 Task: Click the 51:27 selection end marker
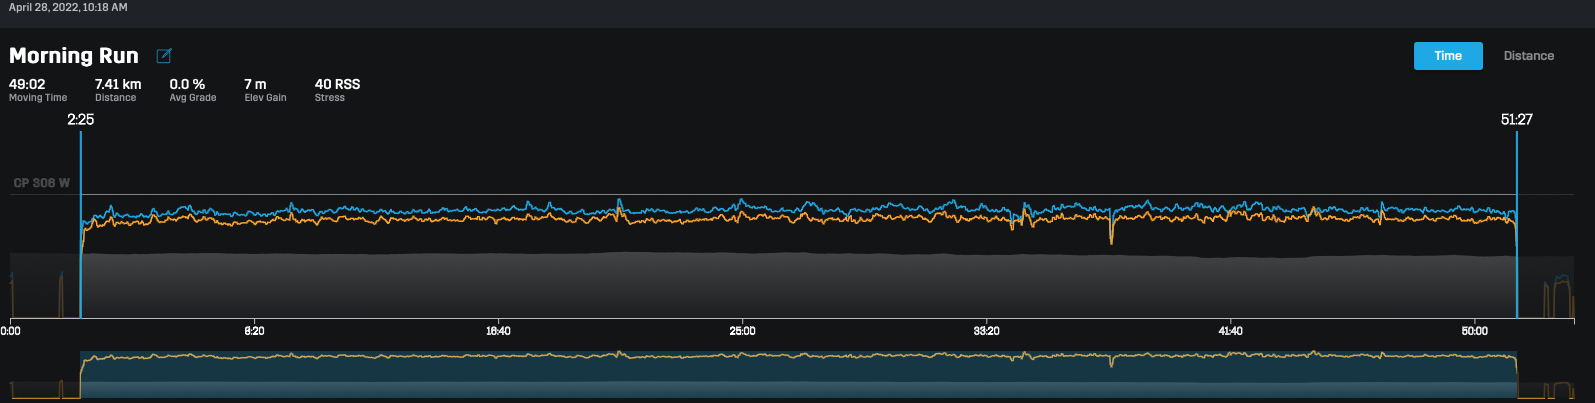[x=1516, y=120]
